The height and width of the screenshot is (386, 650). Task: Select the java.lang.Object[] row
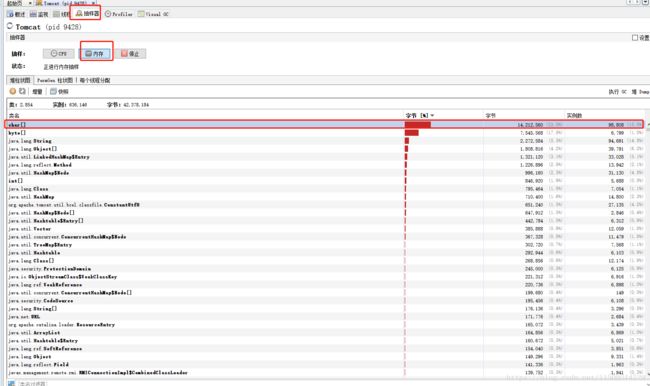click(325, 148)
